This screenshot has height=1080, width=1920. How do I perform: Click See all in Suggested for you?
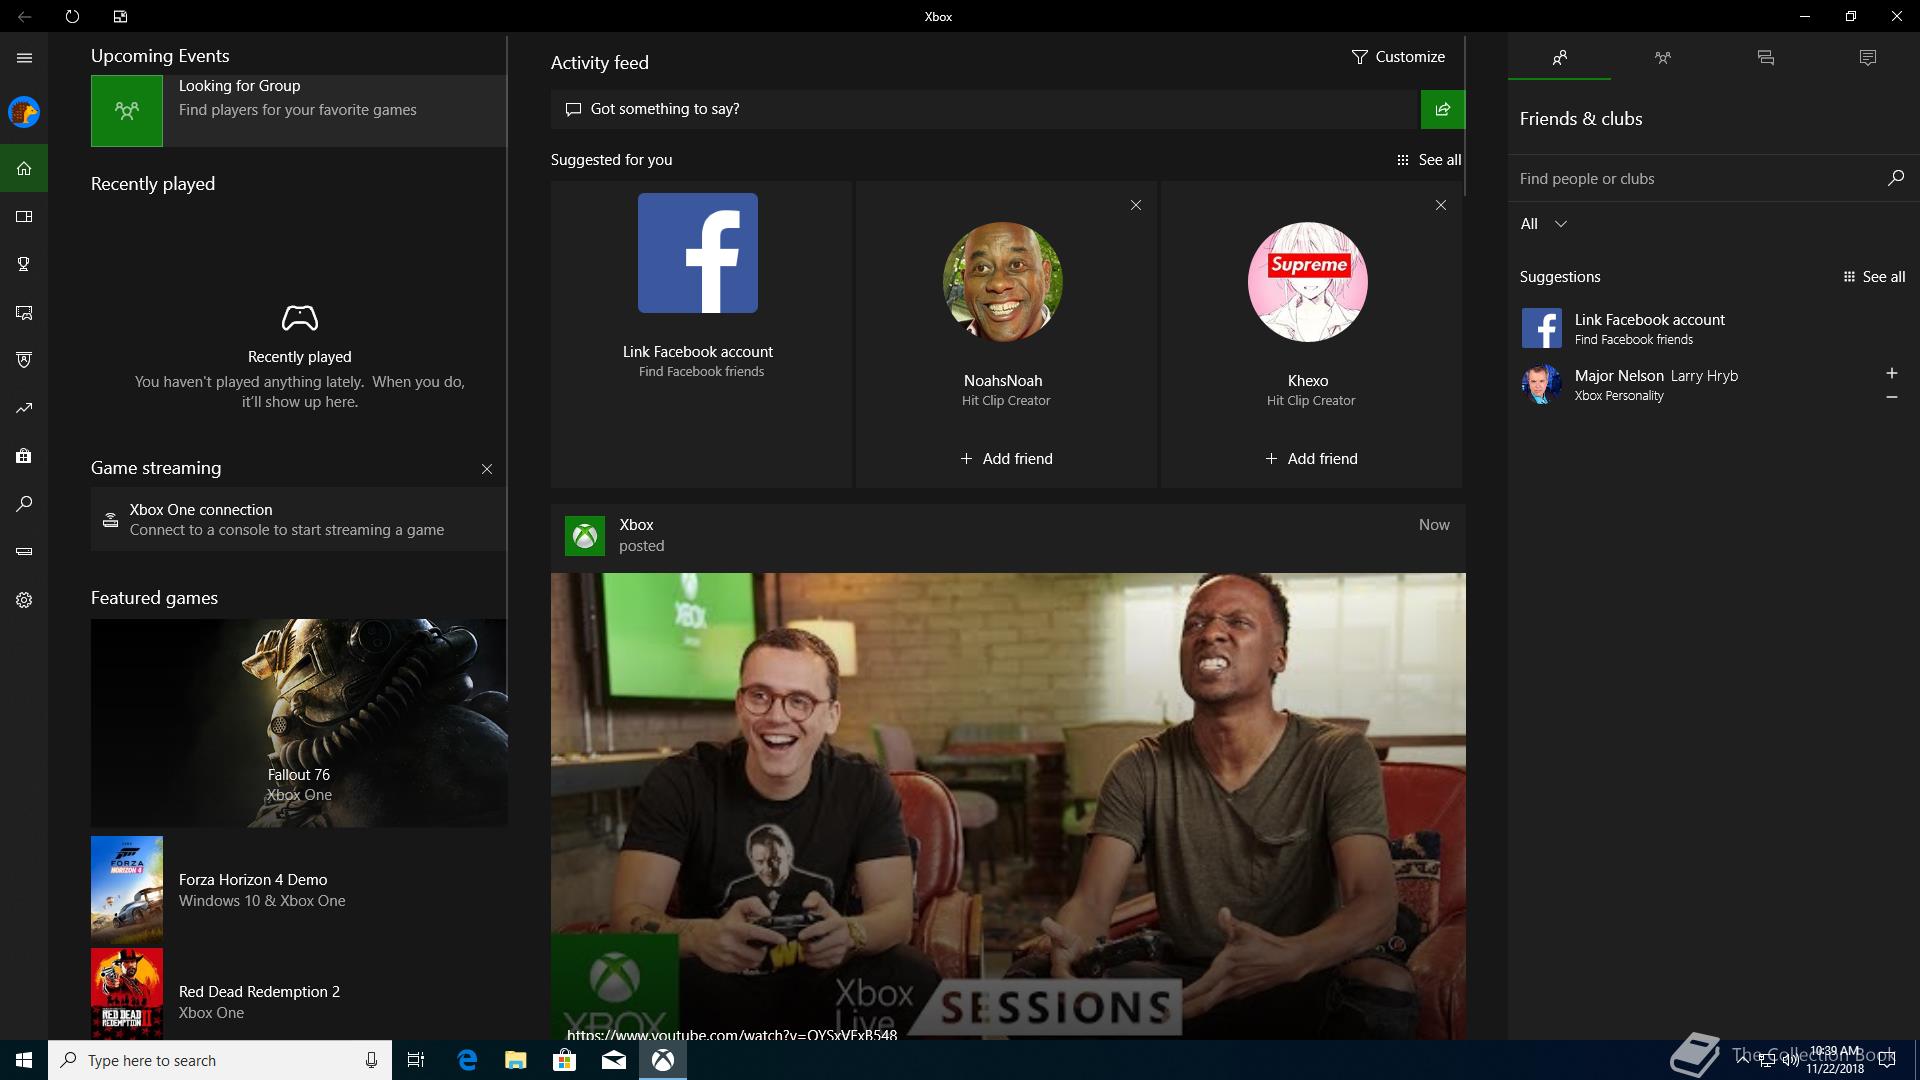pos(1429,160)
